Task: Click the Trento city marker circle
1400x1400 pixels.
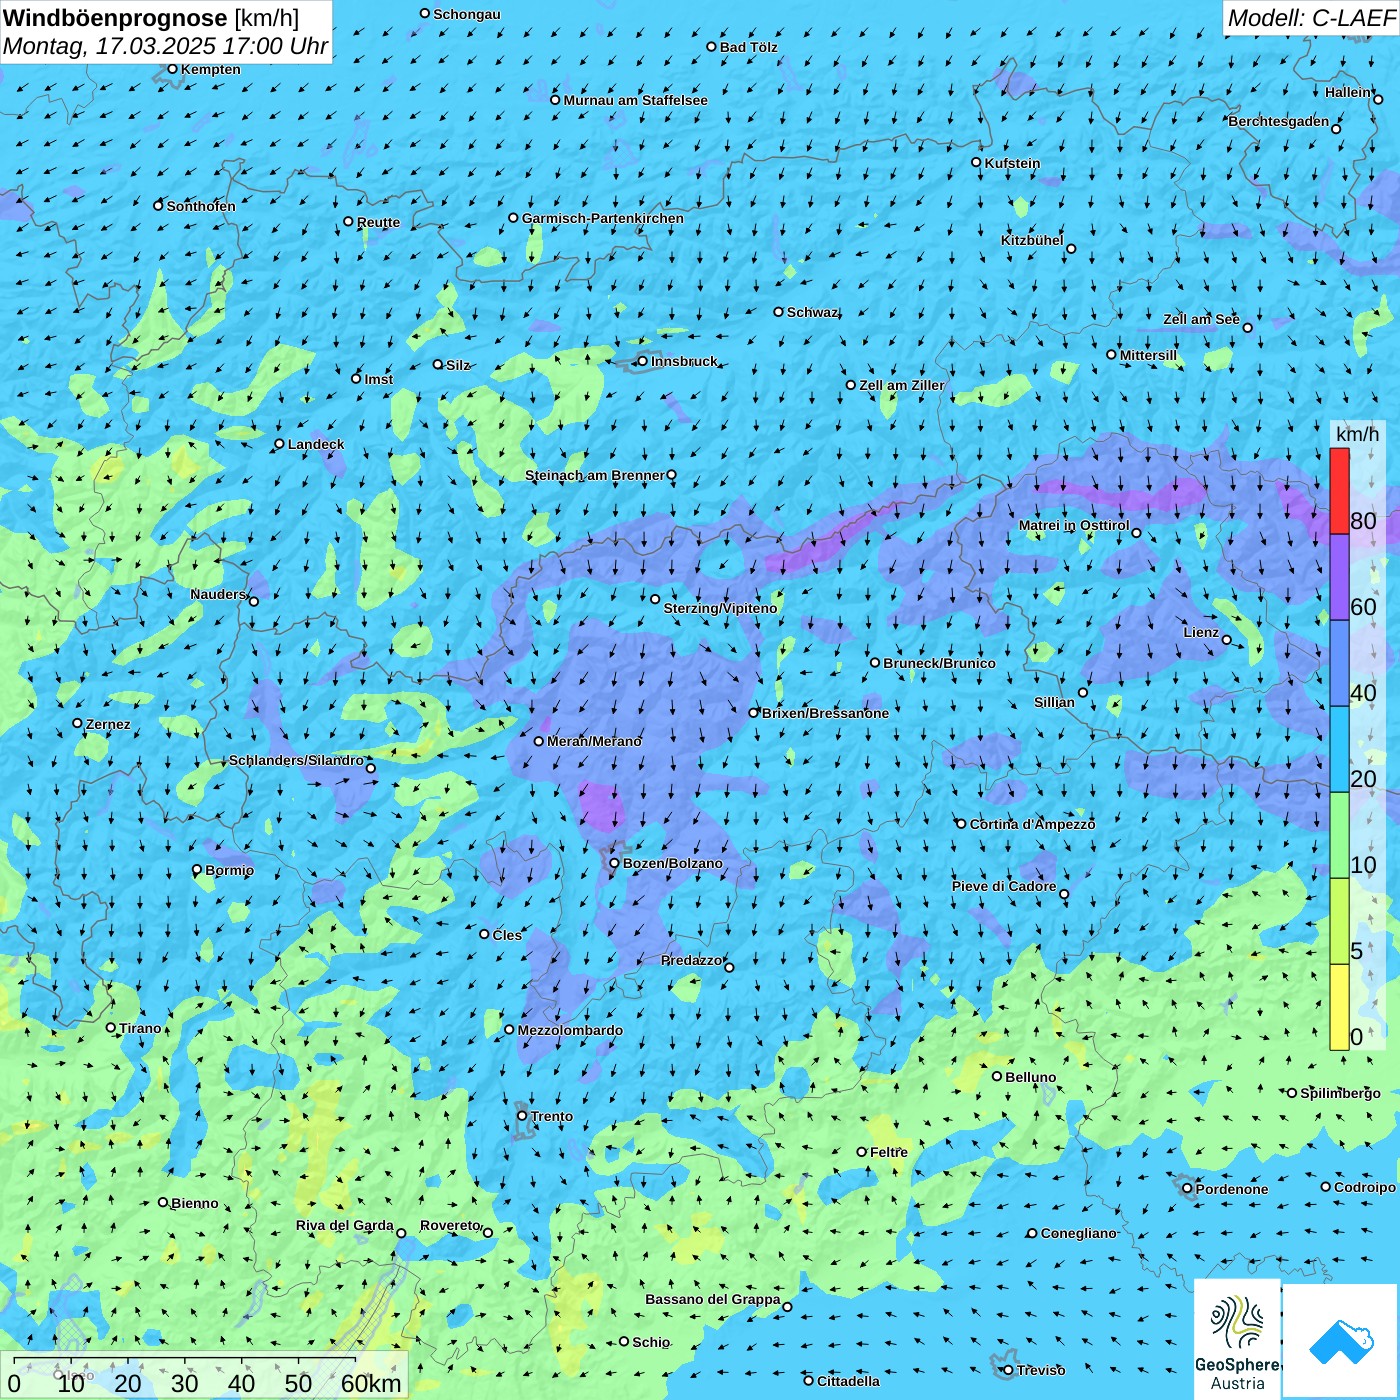Action: tap(522, 1116)
